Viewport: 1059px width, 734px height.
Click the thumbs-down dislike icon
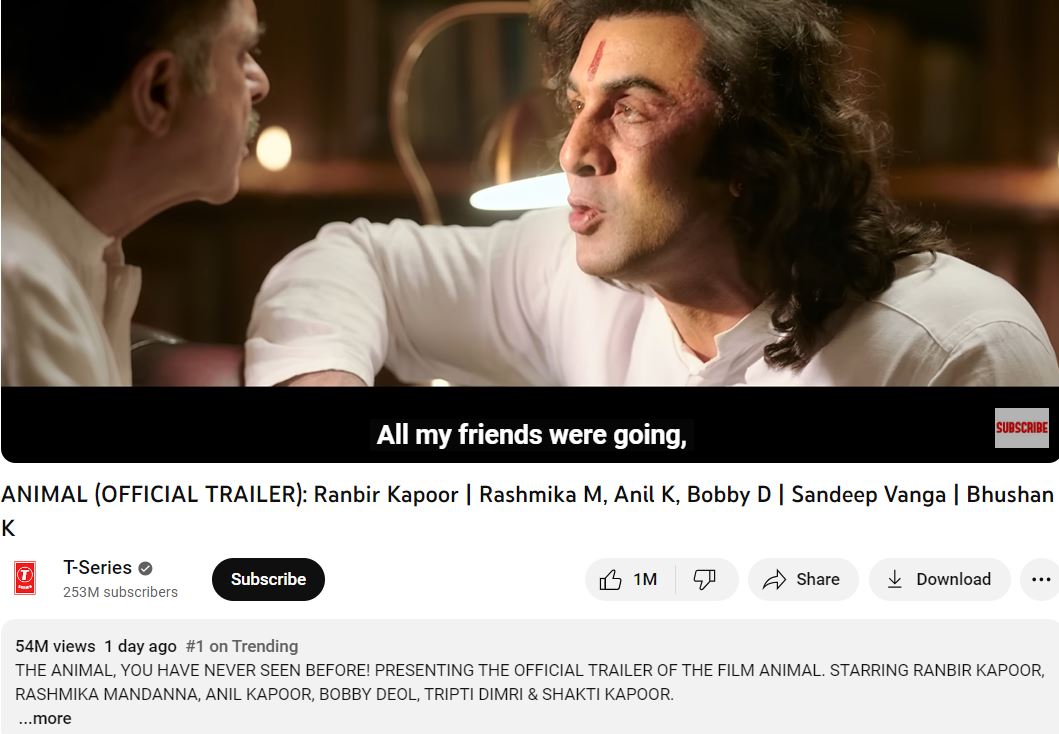(704, 579)
